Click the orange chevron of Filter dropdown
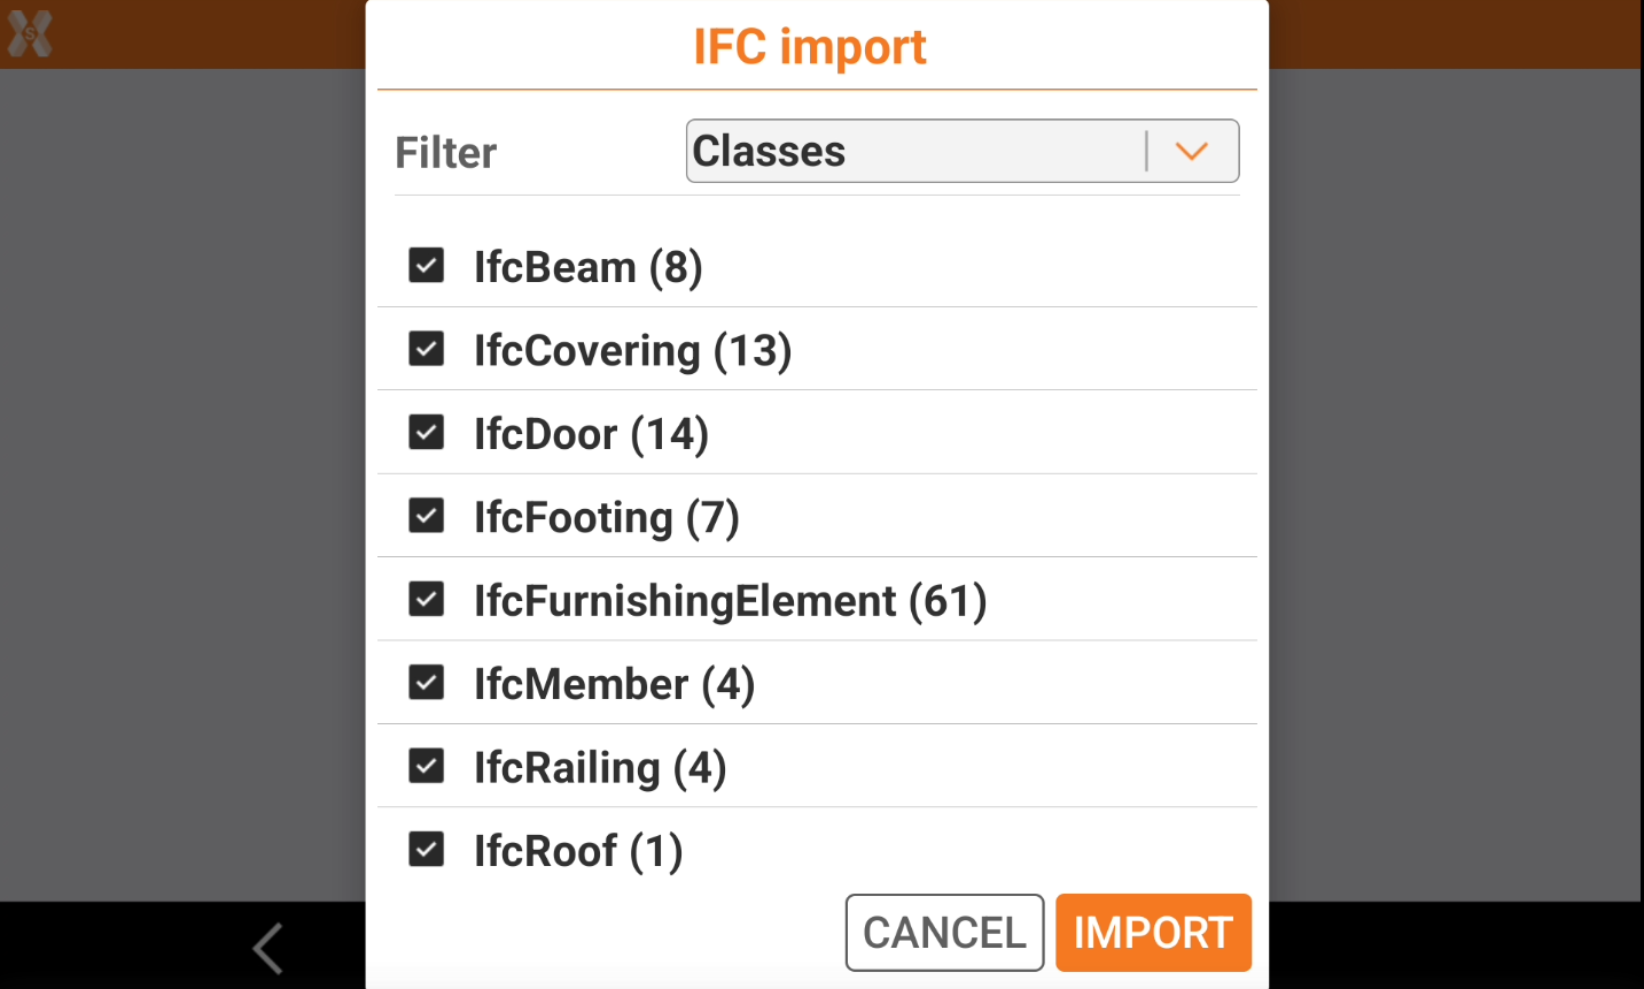The width and height of the screenshot is (1644, 989). (1192, 151)
